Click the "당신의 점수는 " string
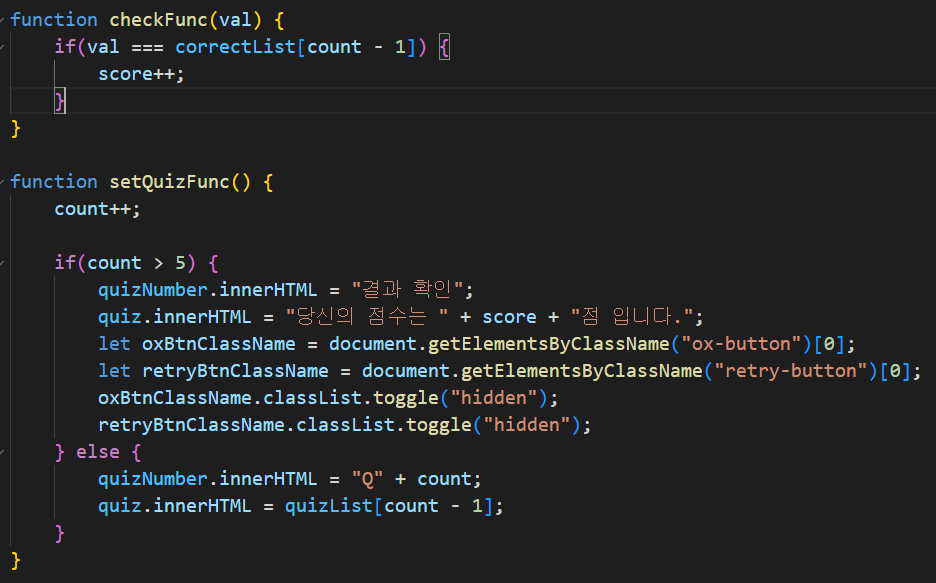The width and height of the screenshot is (936, 583). [x=367, y=317]
